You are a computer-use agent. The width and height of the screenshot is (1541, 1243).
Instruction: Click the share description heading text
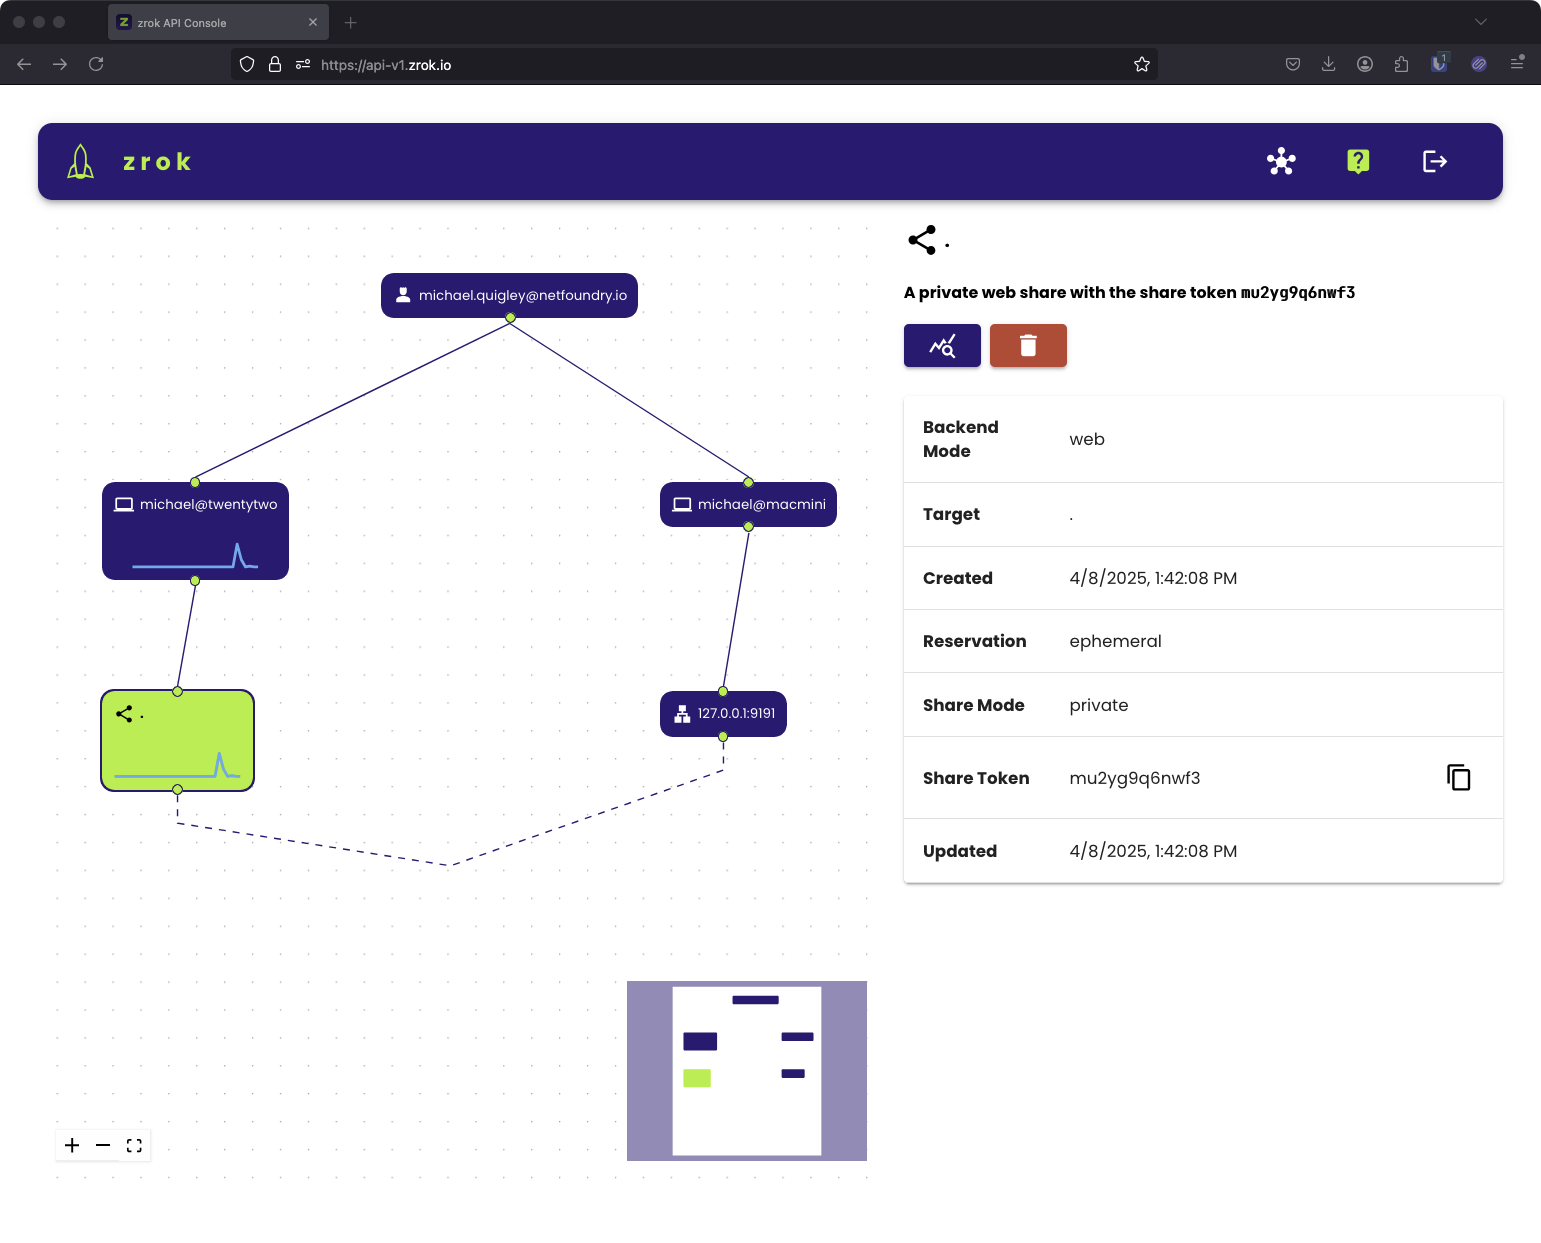[1129, 293]
